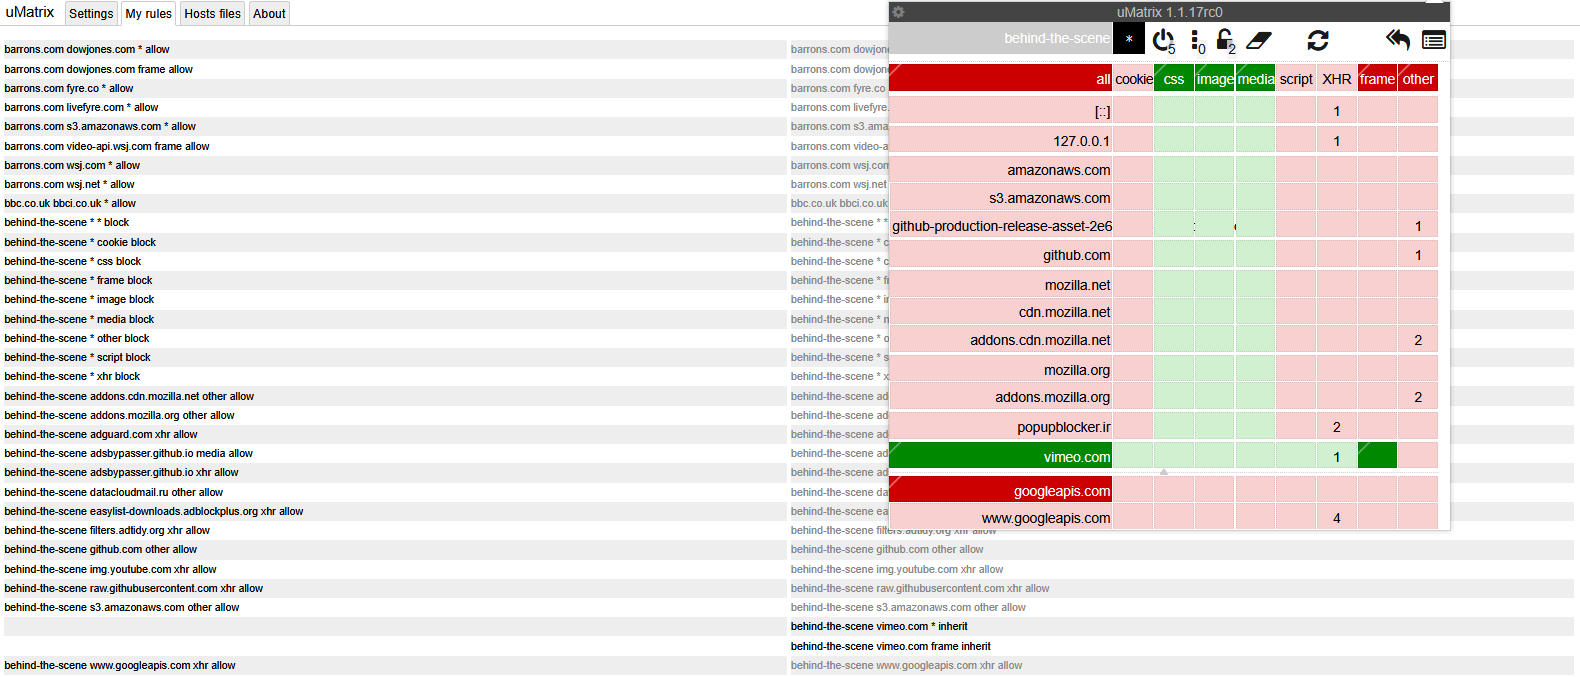
Task: Click temporary rule 'behind-the-scene vimeo.com frame inherit'
Action: pyautogui.click(x=891, y=646)
